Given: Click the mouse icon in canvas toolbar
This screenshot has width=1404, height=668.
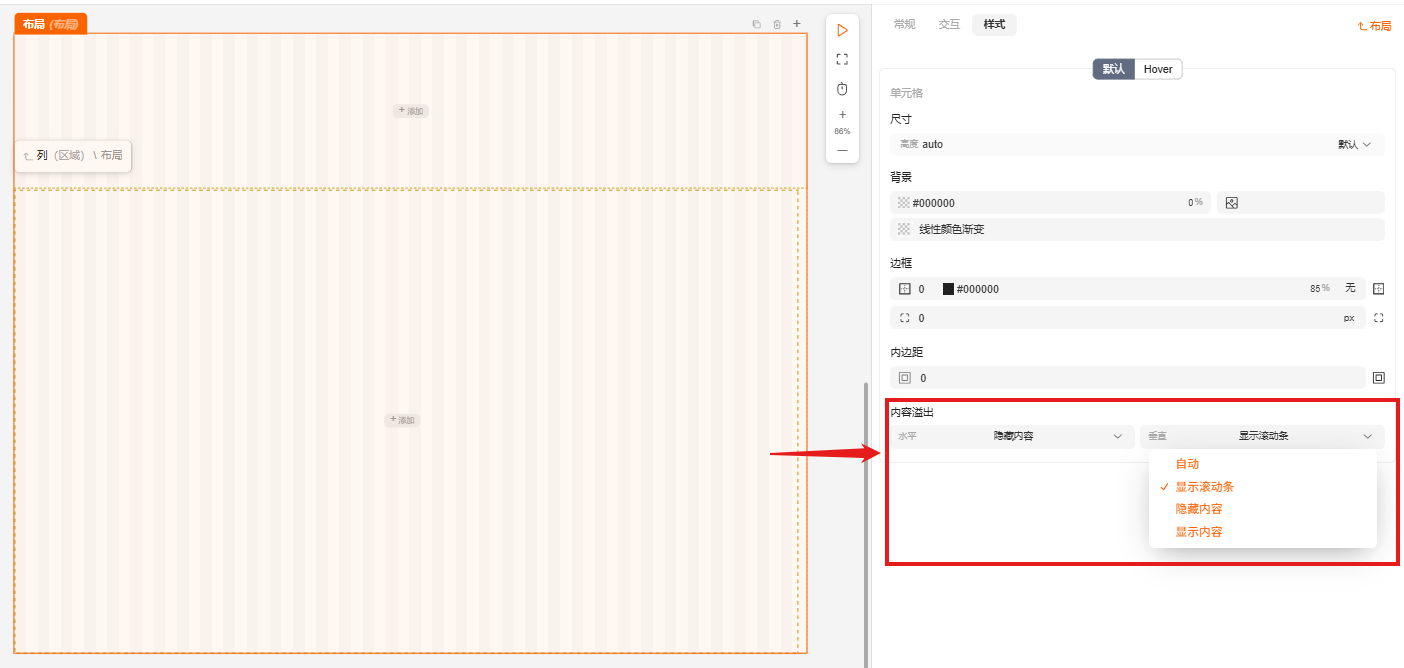Looking at the screenshot, I should pyautogui.click(x=842, y=89).
